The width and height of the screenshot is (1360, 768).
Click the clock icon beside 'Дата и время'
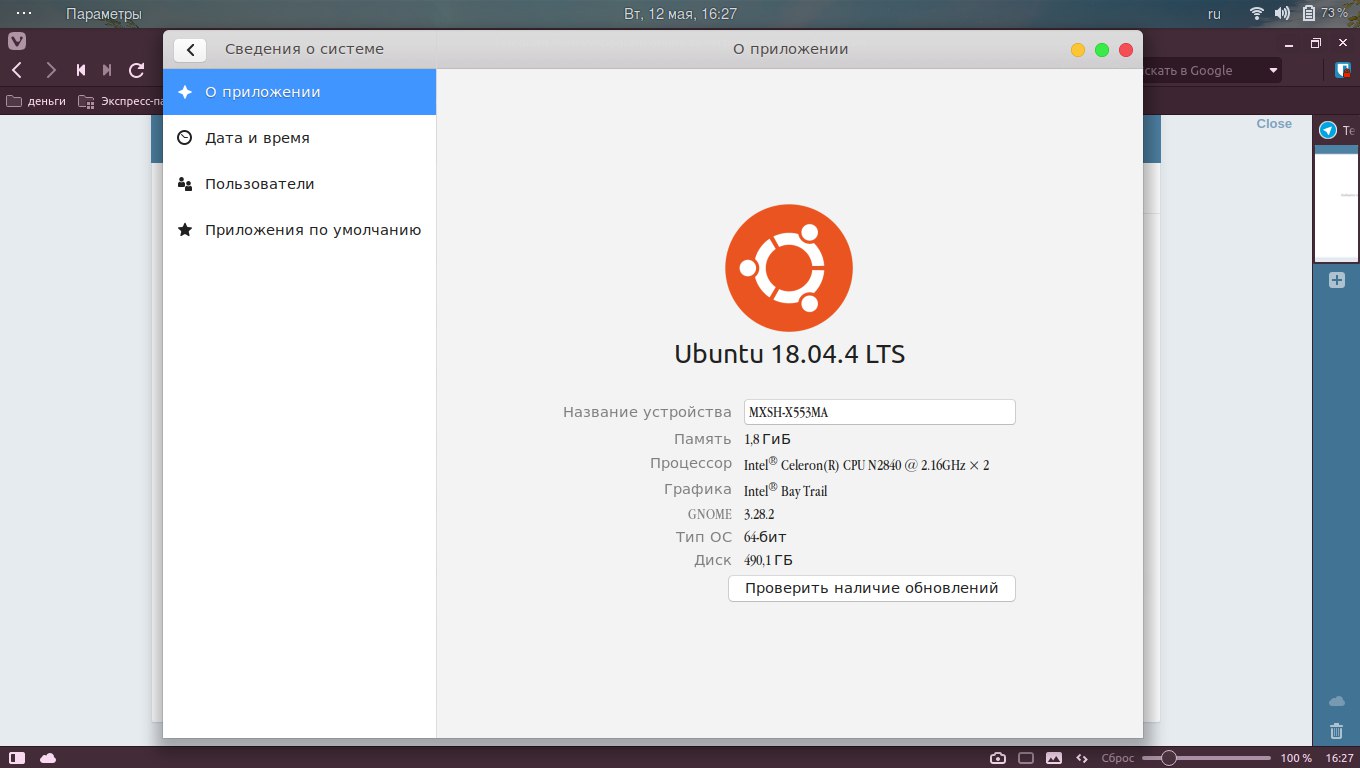[184, 138]
